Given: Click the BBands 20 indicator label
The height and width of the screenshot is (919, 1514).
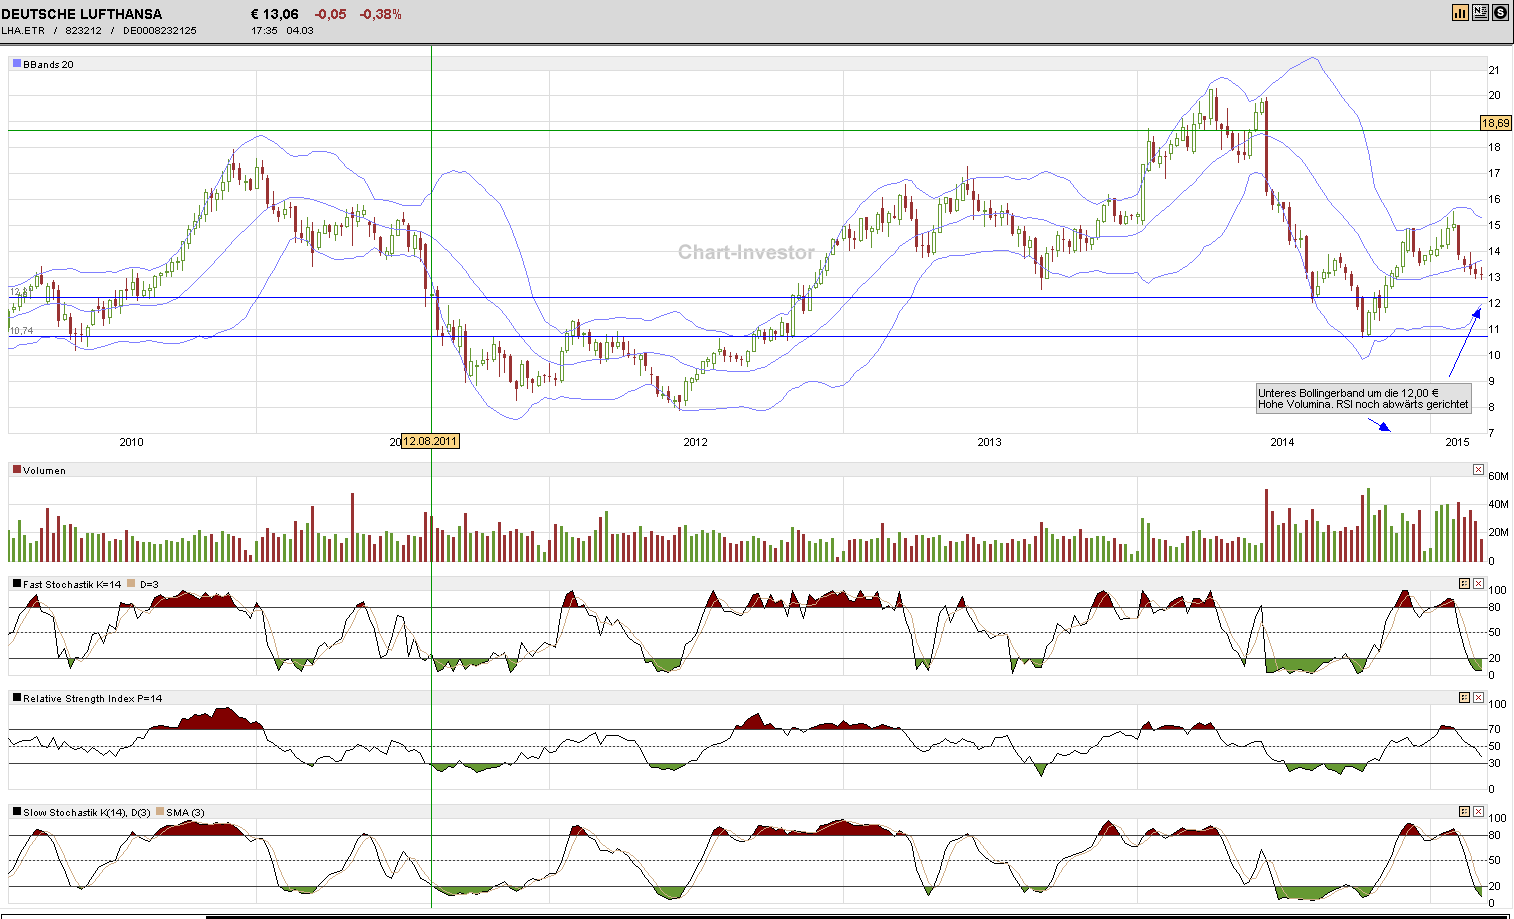Looking at the screenshot, I should pyautogui.click(x=48, y=65).
